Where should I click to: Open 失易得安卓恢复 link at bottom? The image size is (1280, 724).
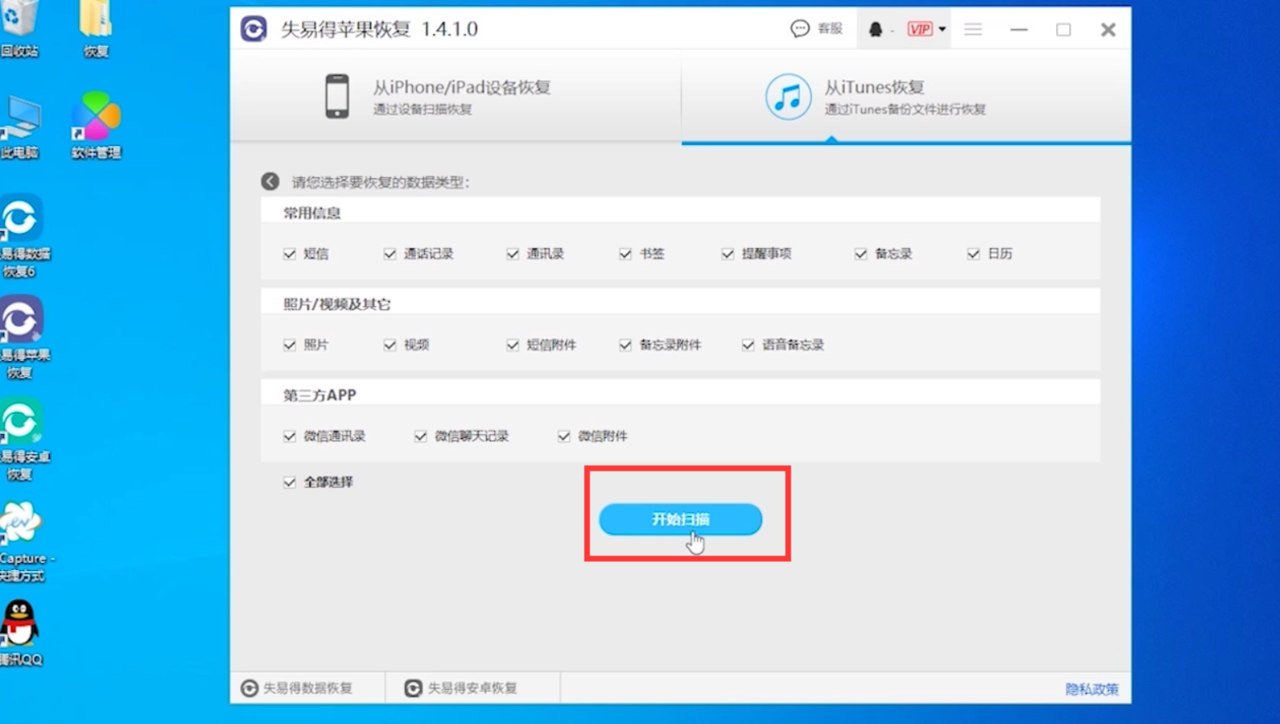(x=461, y=688)
